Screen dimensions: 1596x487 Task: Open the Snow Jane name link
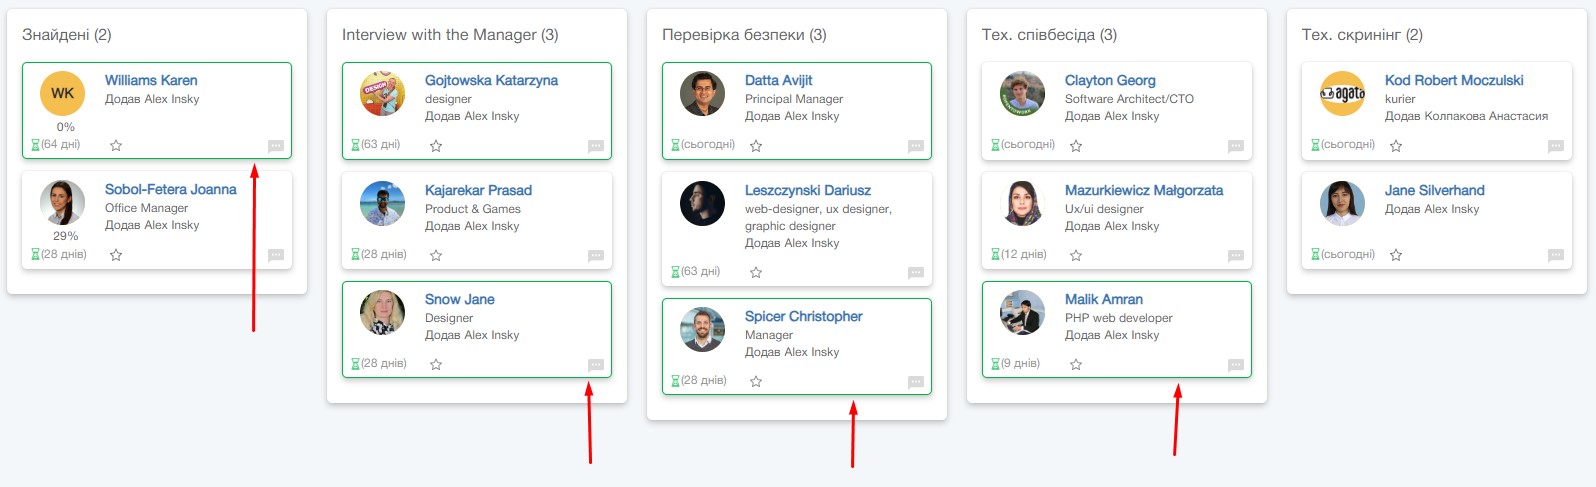point(459,299)
